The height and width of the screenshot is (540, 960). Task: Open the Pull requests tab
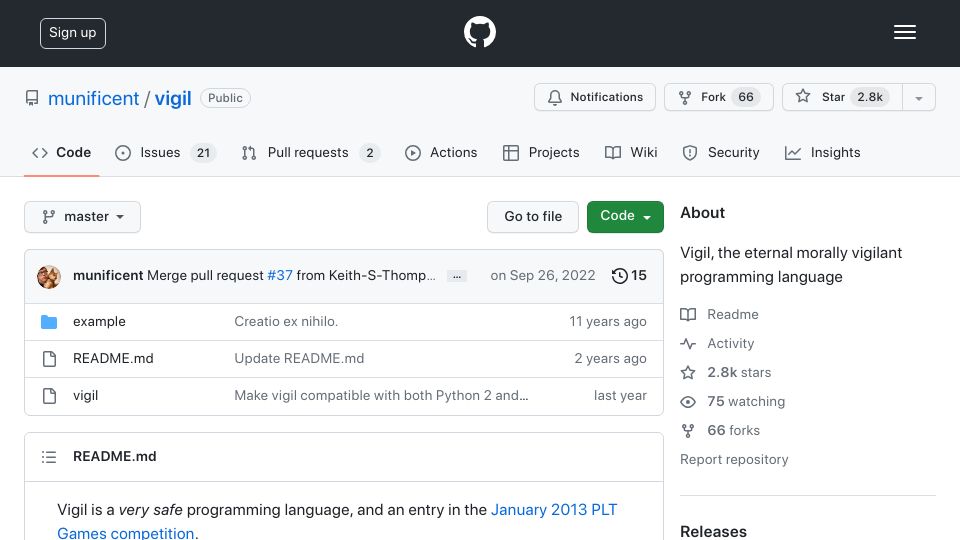(310, 152)
